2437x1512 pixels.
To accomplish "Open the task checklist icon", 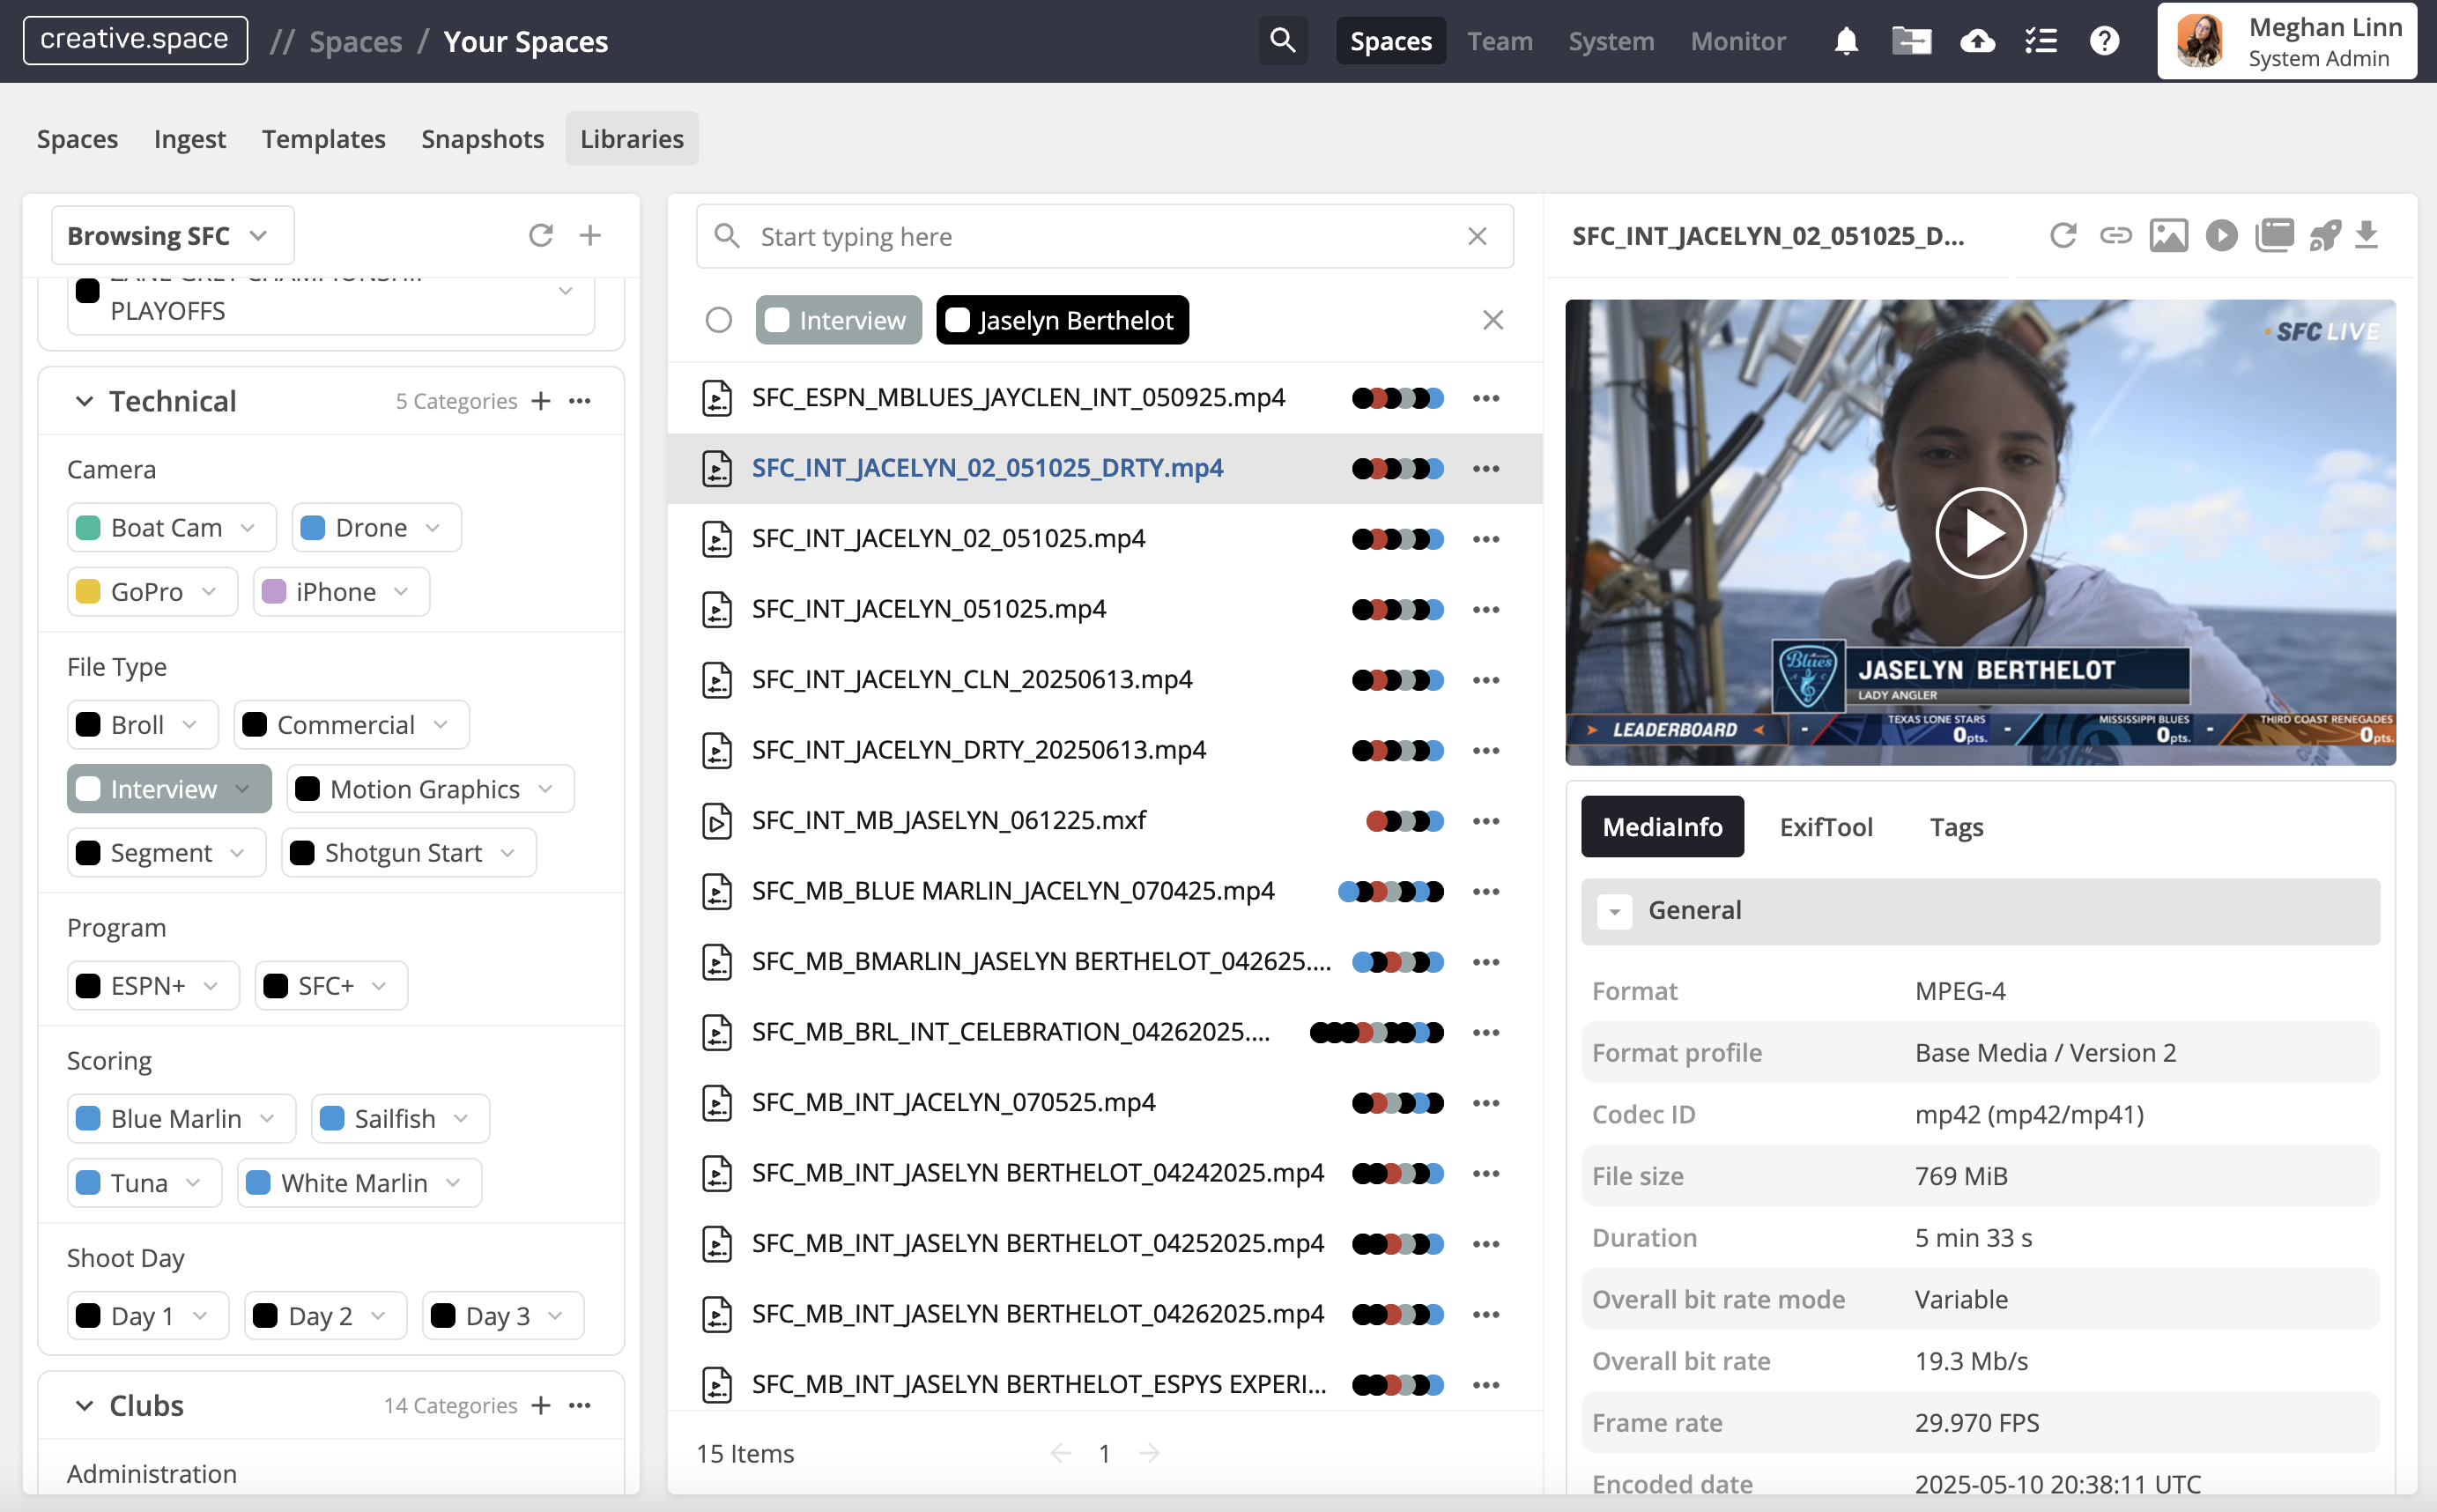I will (2040, 41).
